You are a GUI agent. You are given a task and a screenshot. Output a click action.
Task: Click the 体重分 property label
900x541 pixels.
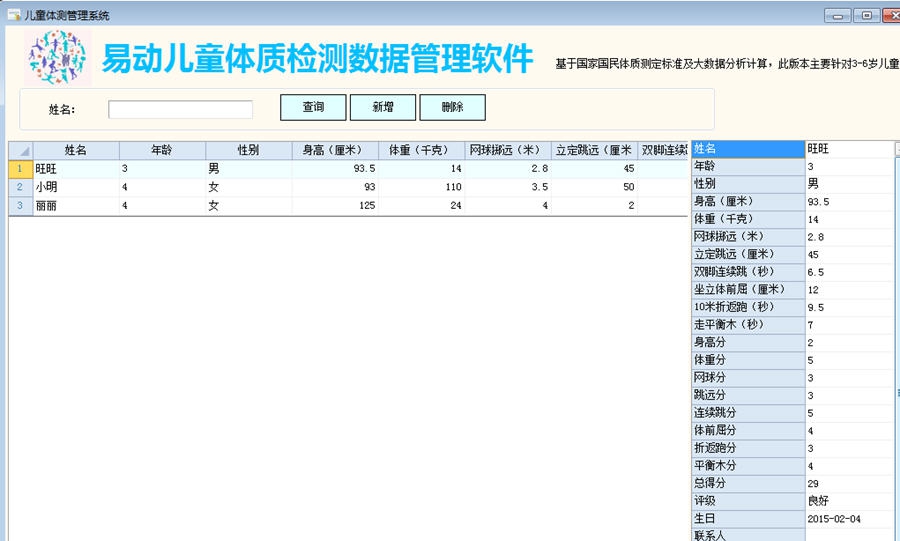click(748, 360)
